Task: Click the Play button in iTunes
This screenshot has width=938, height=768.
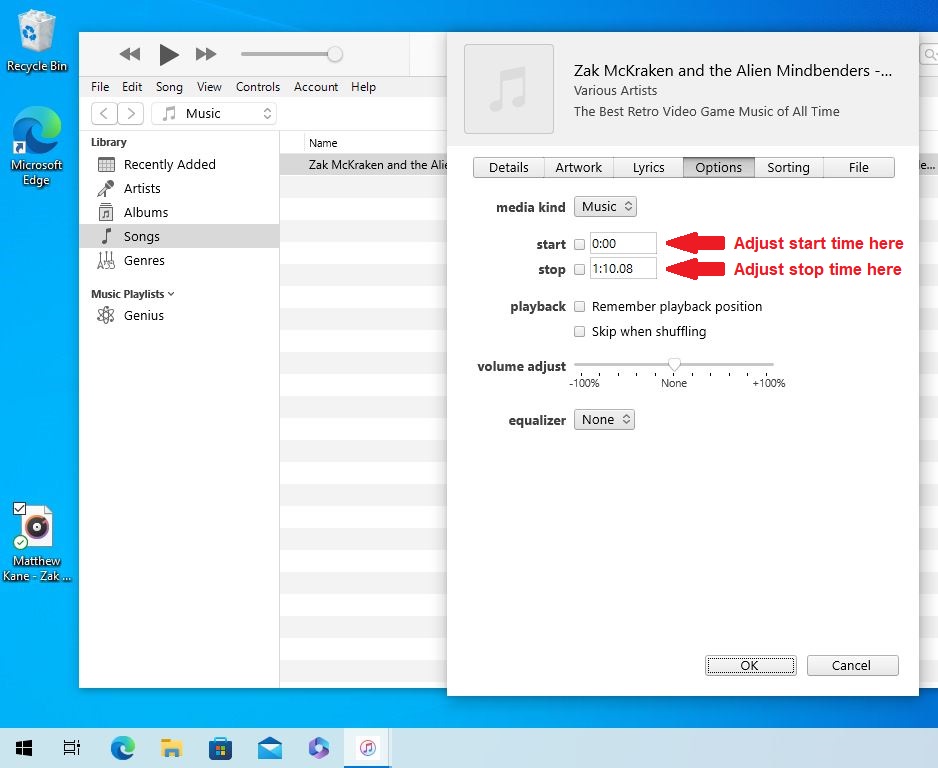Action: click(169, 54)
